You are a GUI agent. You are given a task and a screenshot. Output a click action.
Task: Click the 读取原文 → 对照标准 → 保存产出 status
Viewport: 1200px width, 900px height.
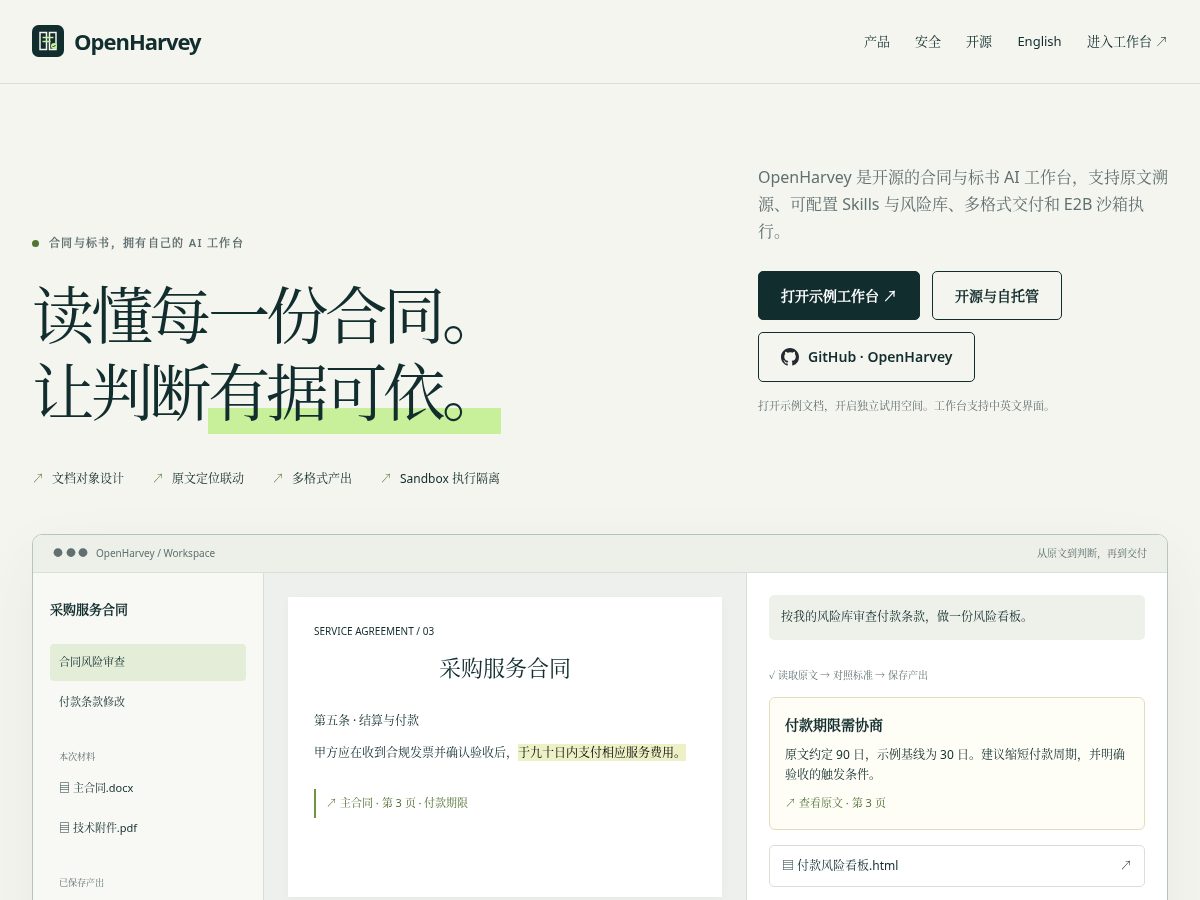[x=848, y=675]
